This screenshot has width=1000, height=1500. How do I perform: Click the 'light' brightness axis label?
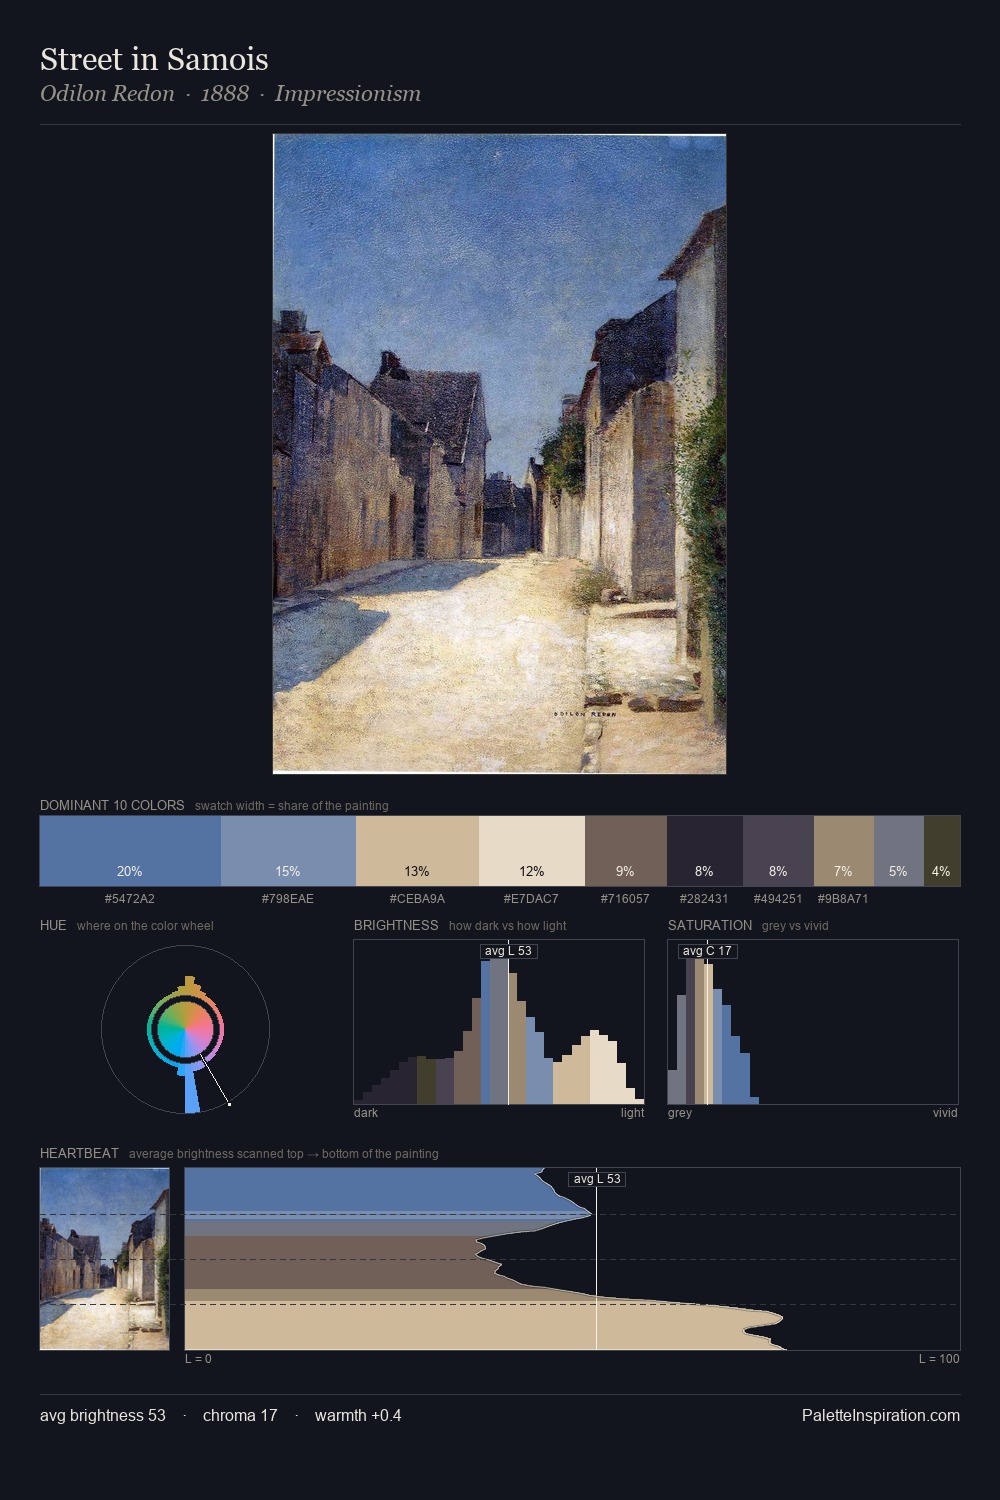[x=632, y=1113]
